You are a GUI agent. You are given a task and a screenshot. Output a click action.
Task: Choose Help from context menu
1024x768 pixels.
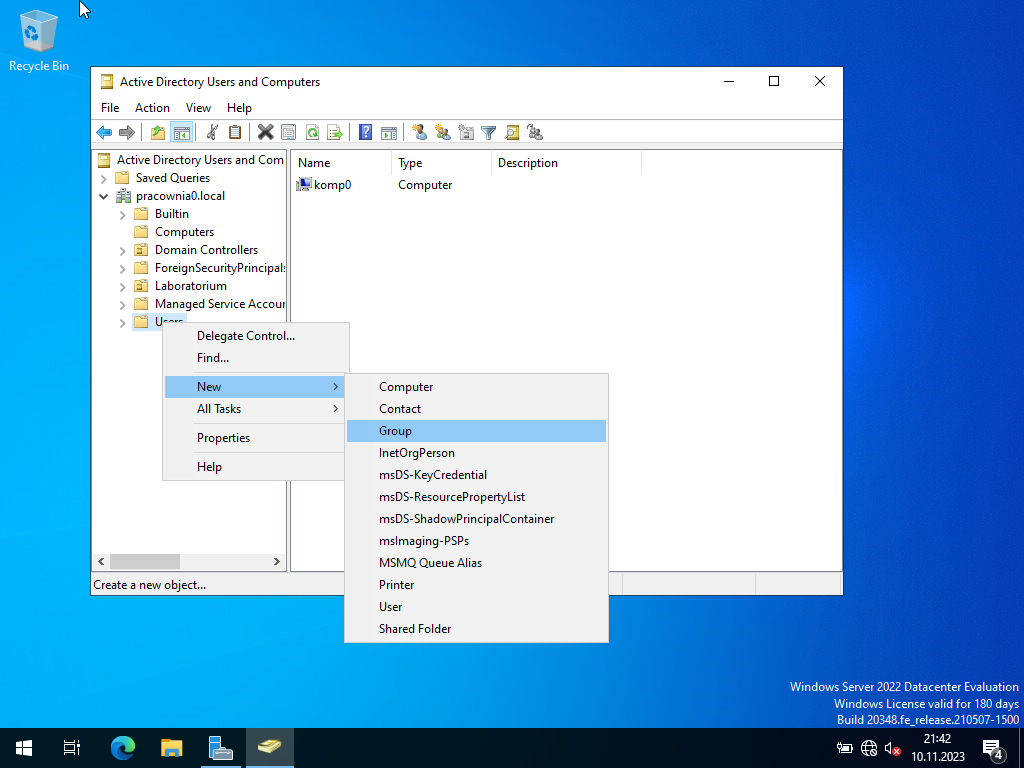coord(254,466)
